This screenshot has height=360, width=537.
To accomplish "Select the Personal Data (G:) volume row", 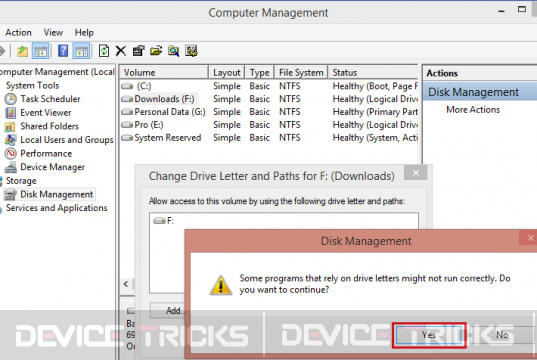I will pyautogui.click(x=269, y=112).
